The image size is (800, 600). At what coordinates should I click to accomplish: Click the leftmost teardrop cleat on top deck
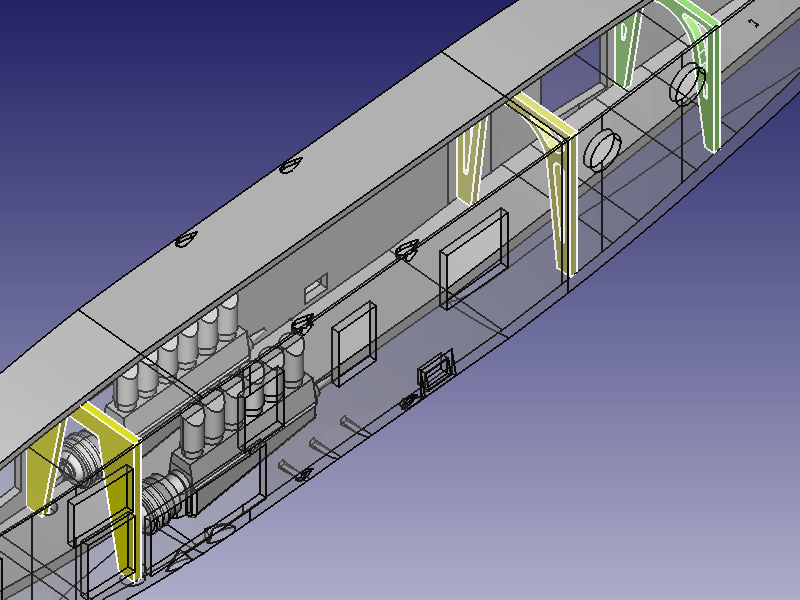click(184, 240)
